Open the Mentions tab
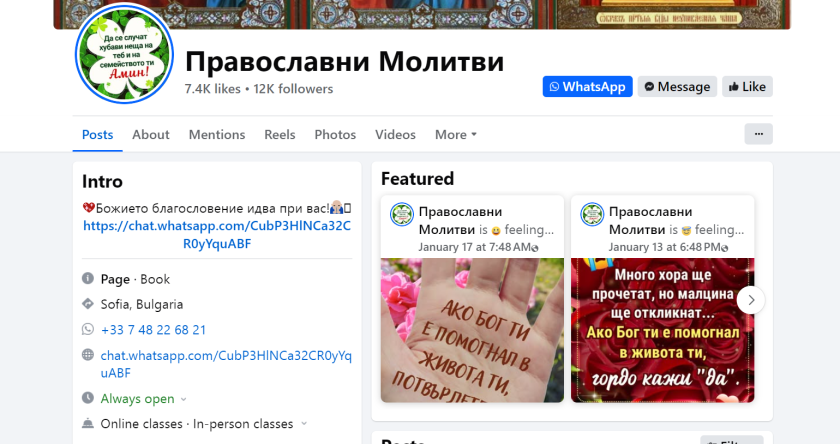The height and width of the screenshot is (444, 840). (217, 134)
